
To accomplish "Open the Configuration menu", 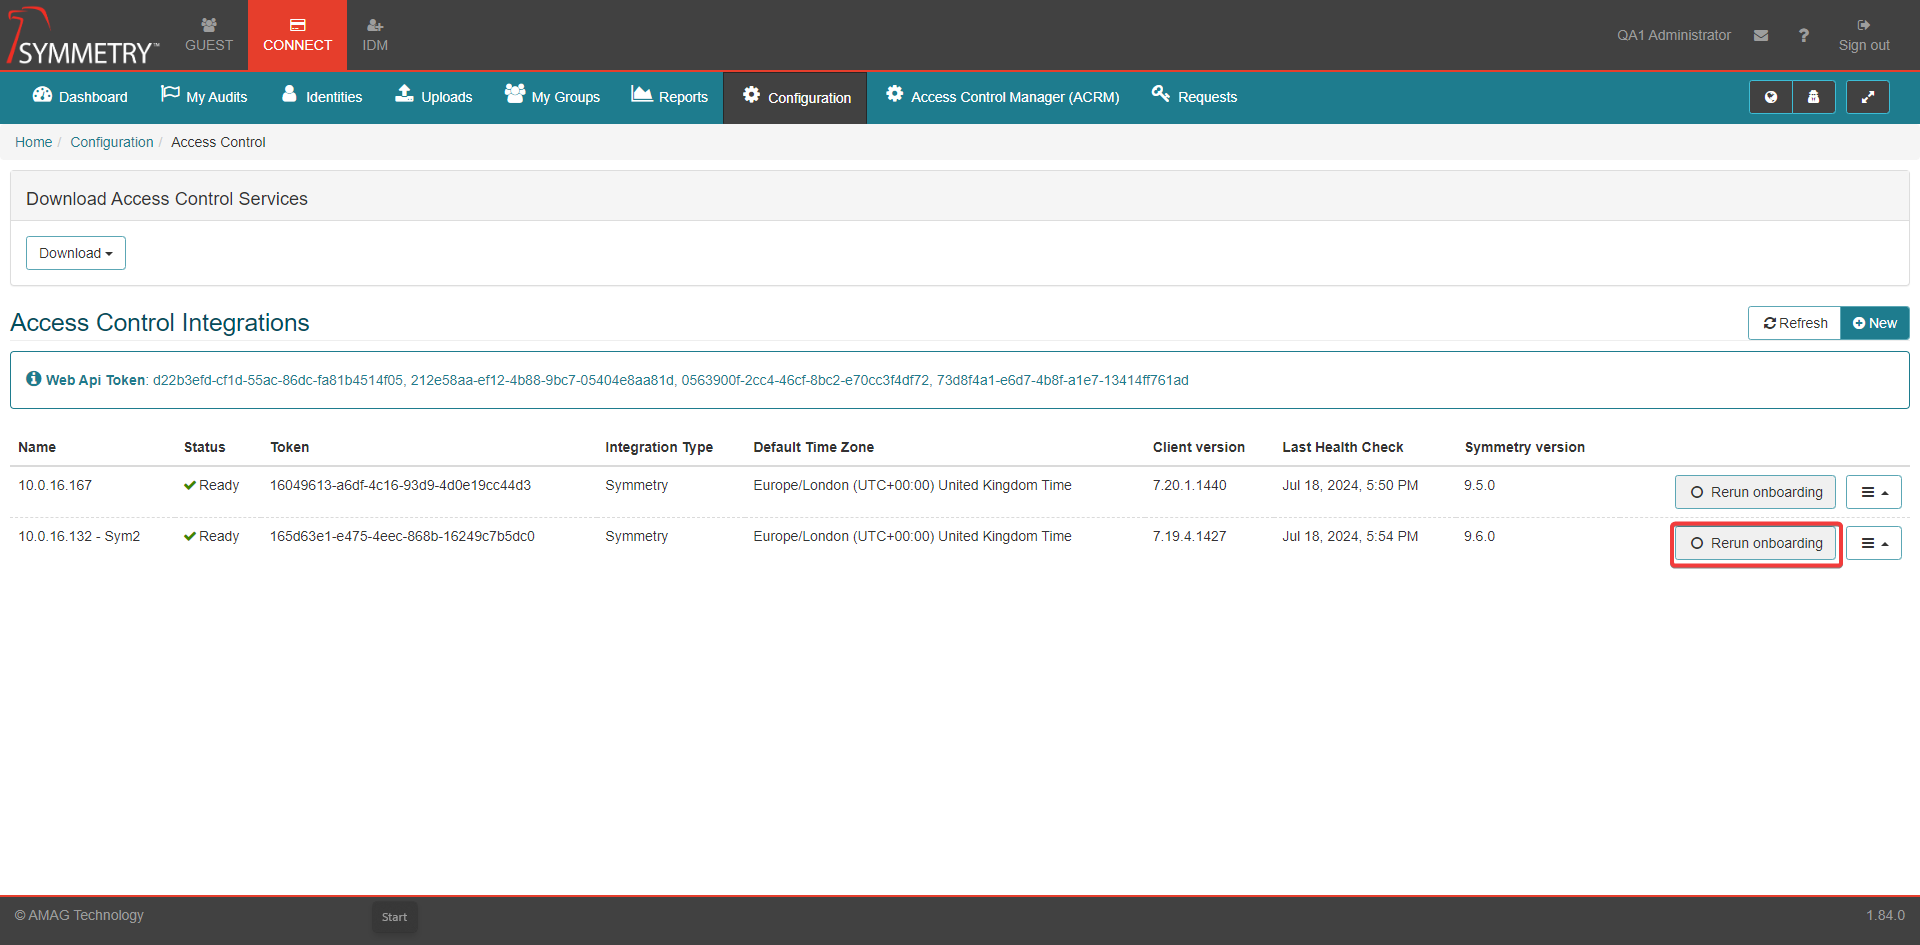I will click(x=796, y=97).
